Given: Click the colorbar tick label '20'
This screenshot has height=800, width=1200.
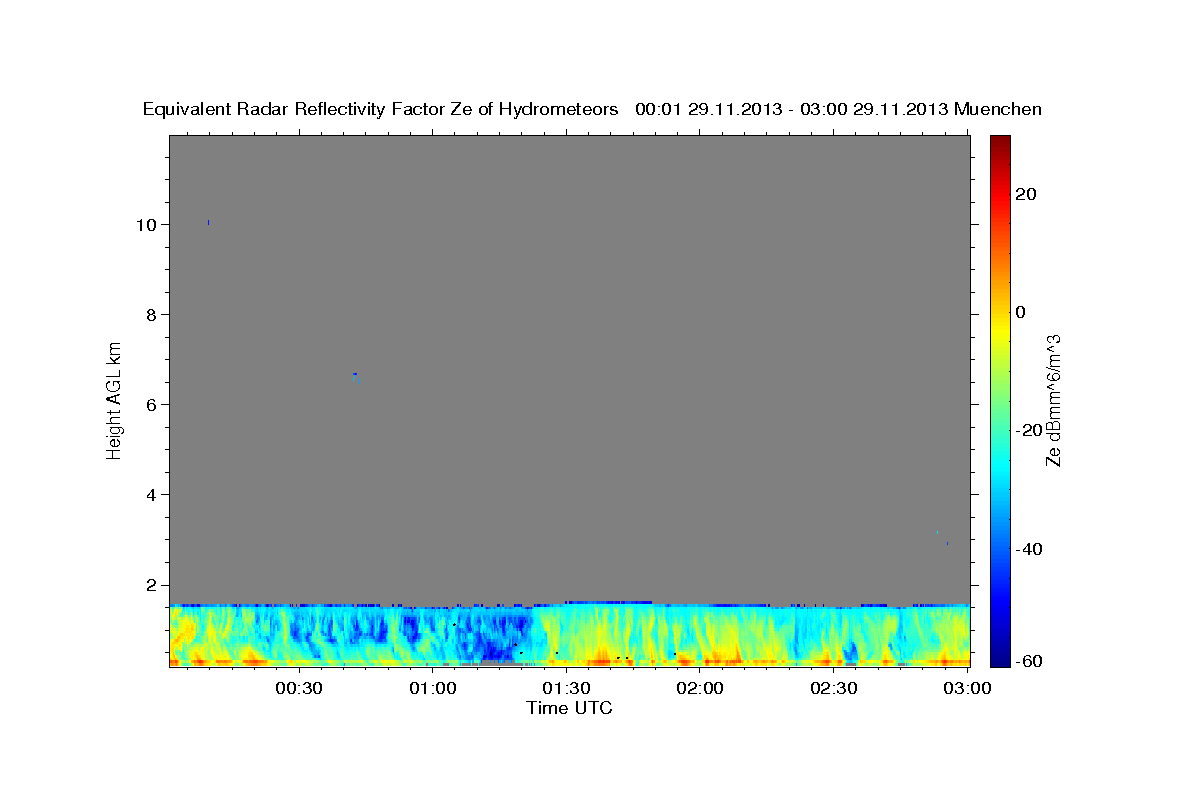Looking at the screenshot, I should 1026,194.
